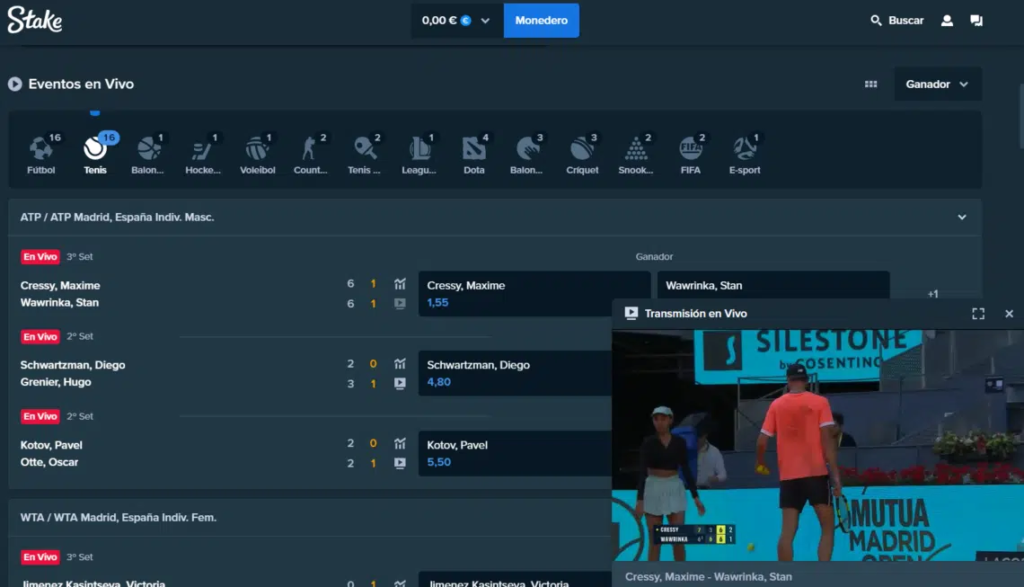Select the FIFA sport tab
The image size is (1024, 587).
click(x=690, y=154)
